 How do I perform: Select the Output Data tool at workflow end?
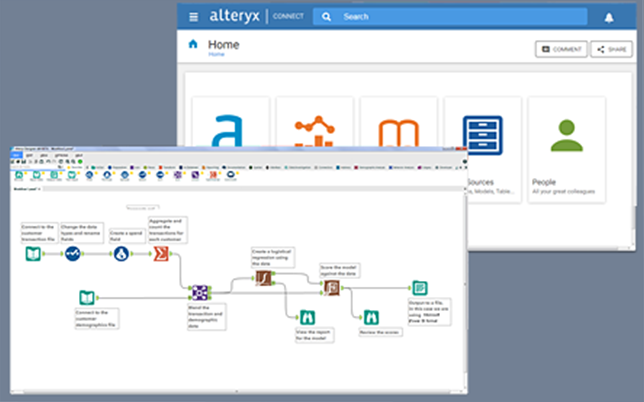click(x=420, y=288)
